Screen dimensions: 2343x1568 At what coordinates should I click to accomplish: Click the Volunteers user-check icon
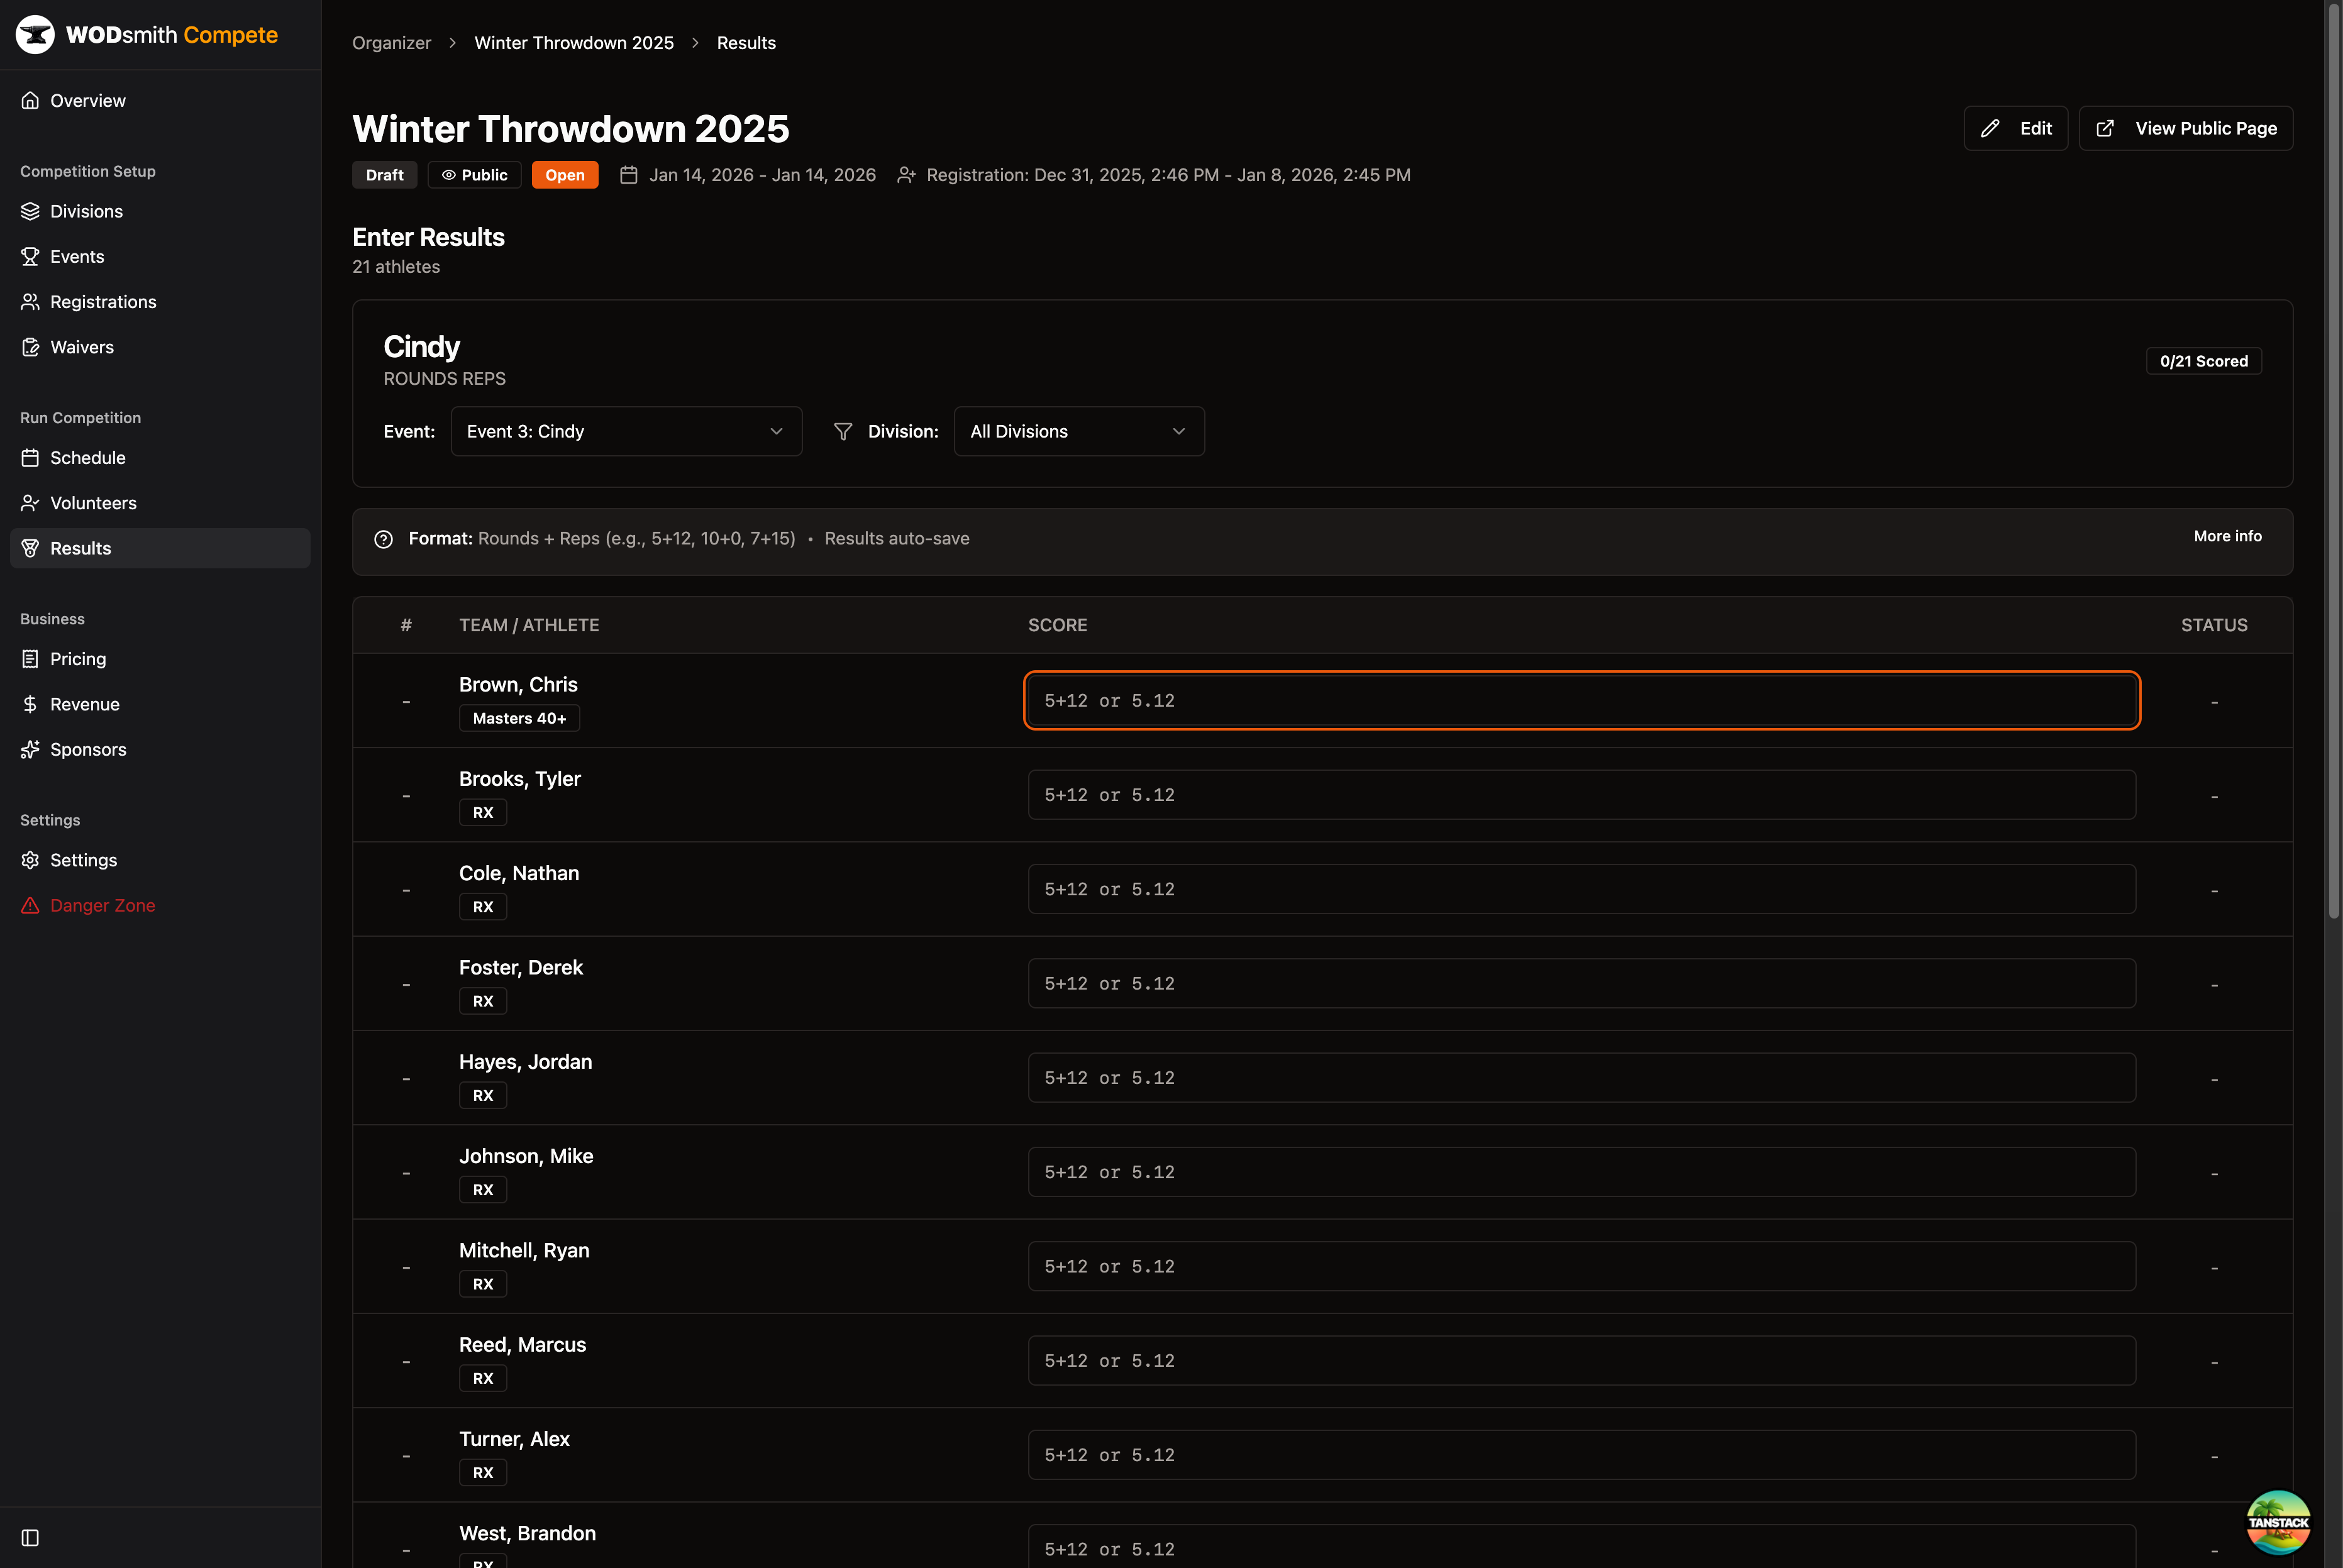coord(30,503)
